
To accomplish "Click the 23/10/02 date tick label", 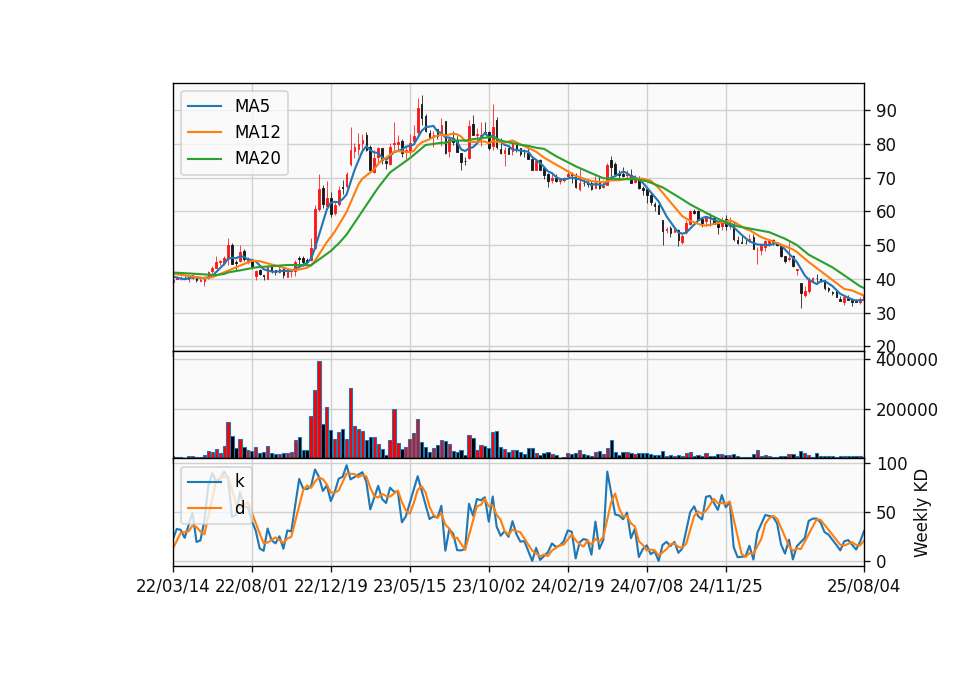I will (x=489, y=586).
